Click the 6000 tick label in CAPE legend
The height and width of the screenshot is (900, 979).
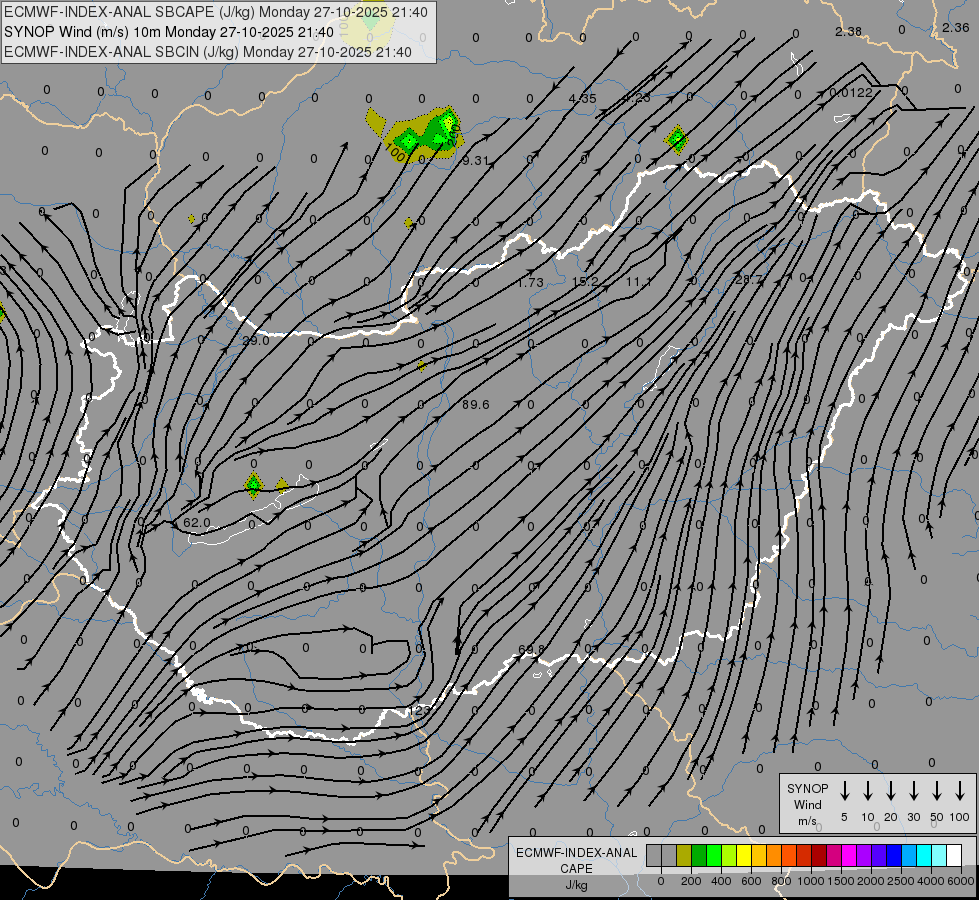961,881
